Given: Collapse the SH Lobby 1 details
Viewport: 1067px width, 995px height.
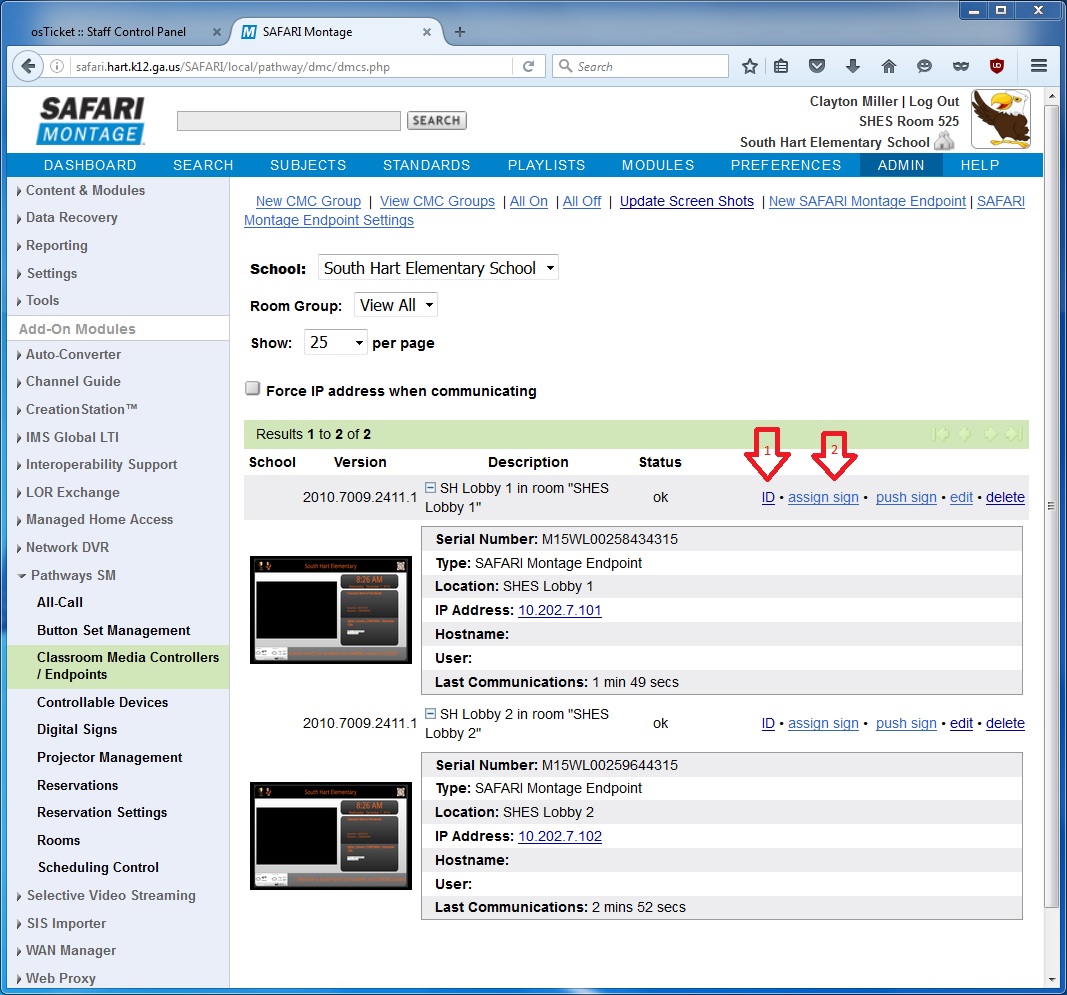Looking at the screenshot, I should [x=431, y=488].
